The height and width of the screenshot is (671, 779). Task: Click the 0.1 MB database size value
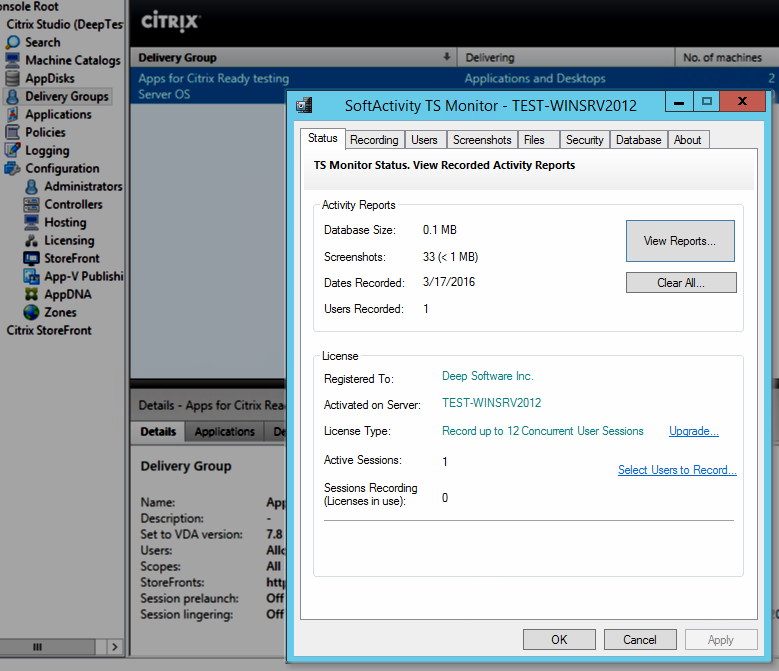coord(440,230)
